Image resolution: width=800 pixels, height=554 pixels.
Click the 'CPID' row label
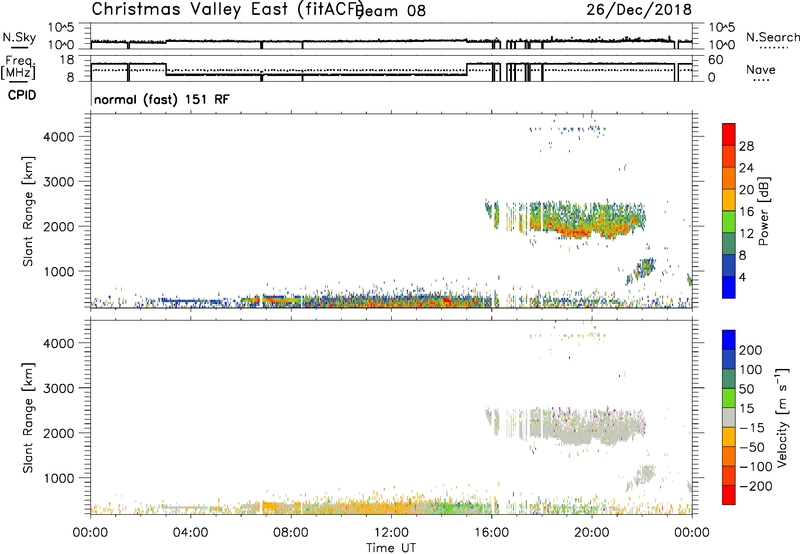coord(22,95)
